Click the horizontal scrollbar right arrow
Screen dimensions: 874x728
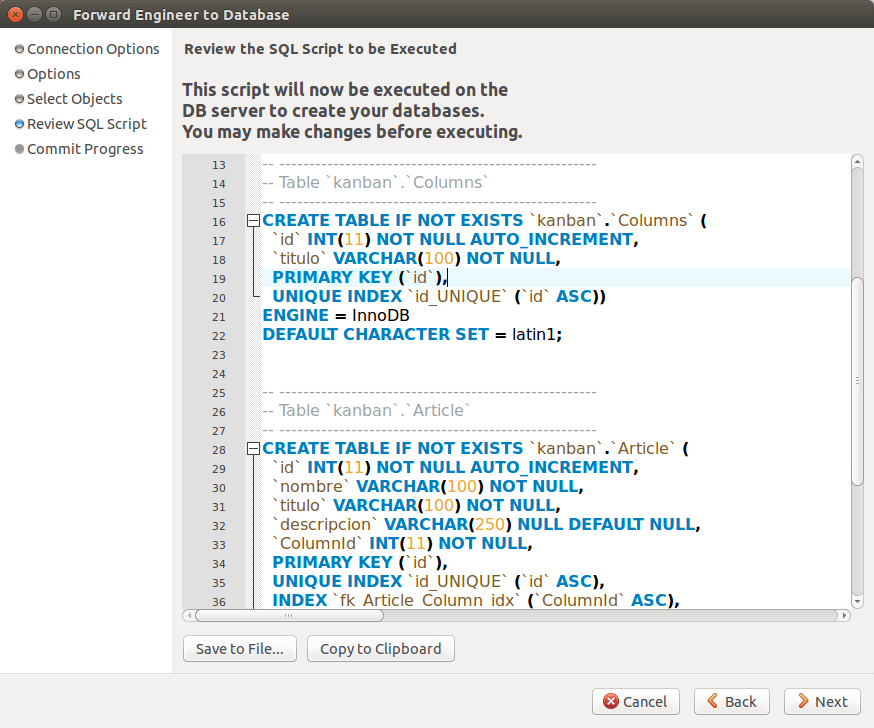pyautogui.click(x=844, y=615)
